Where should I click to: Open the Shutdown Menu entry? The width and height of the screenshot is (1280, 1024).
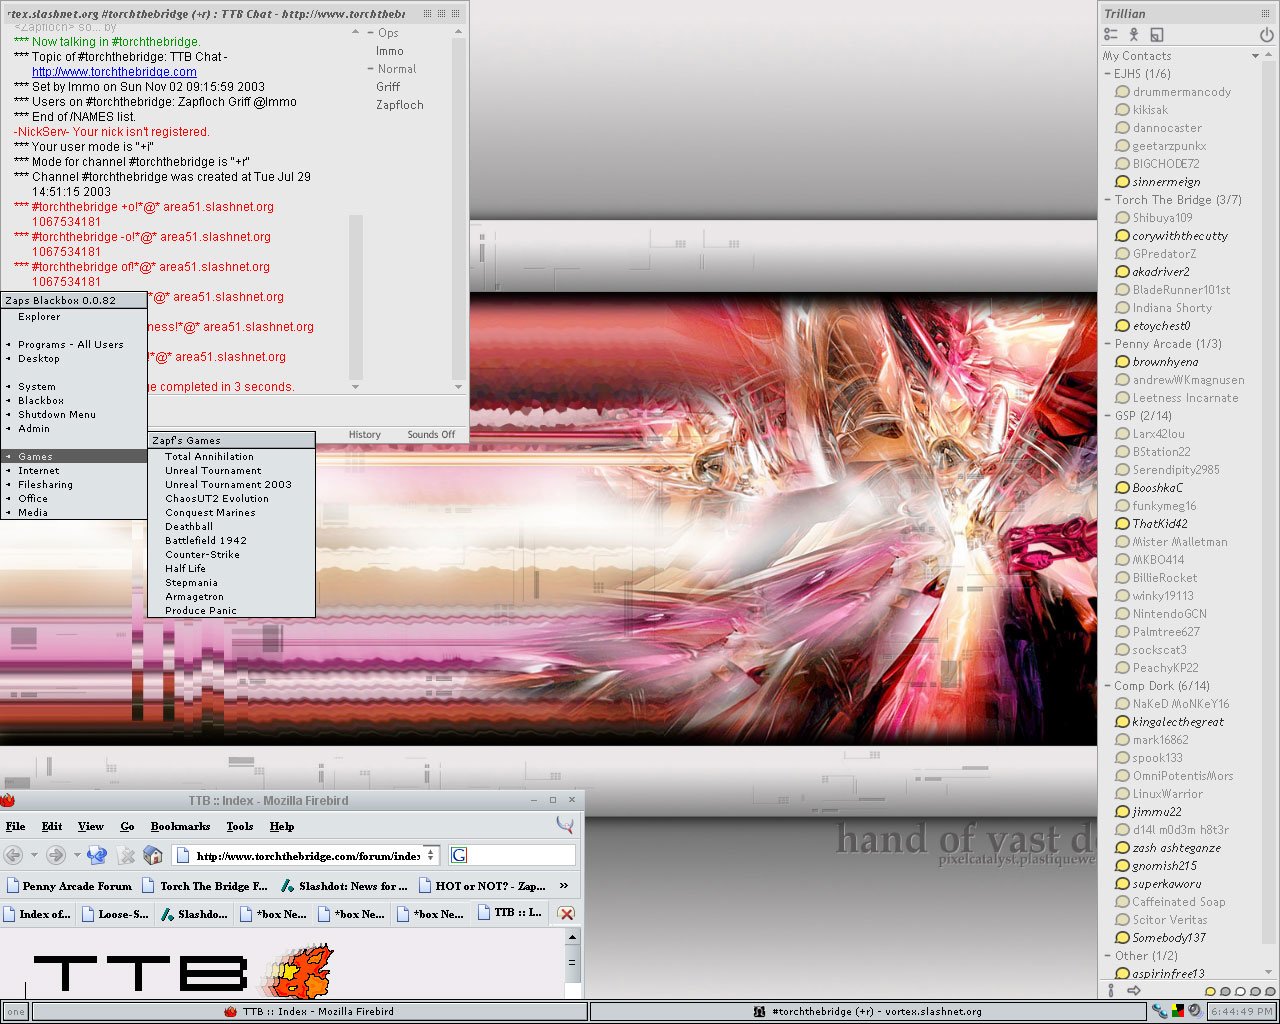73,414
